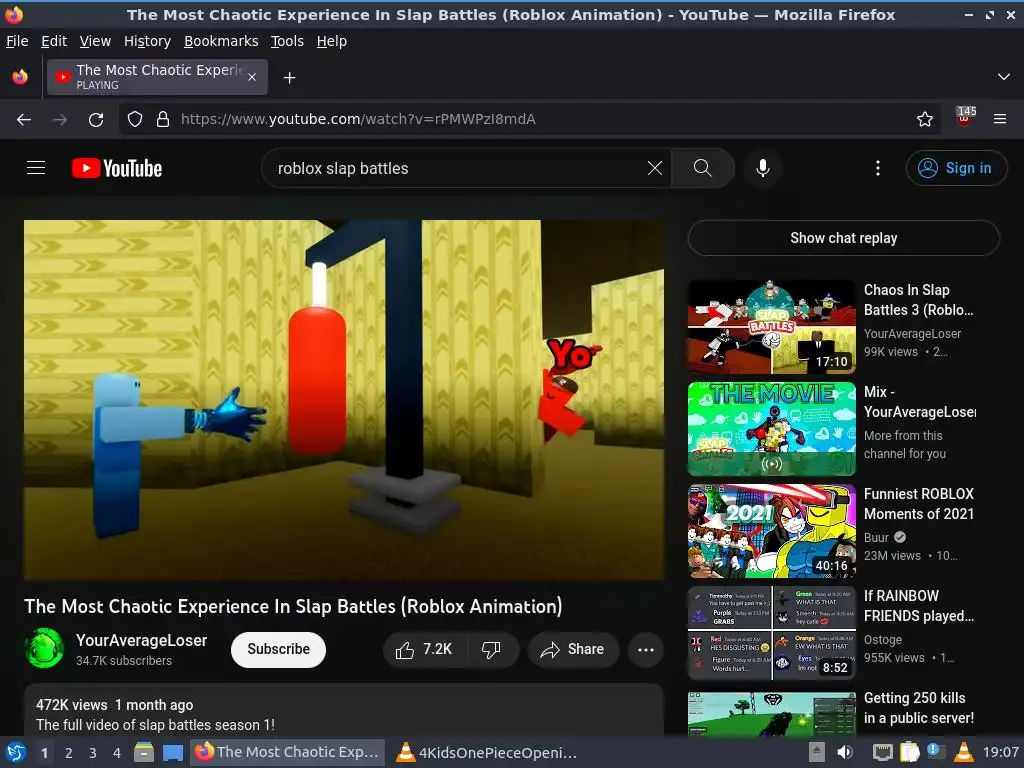The width and height of the screenshot is (1024, 768).
Task: Click the Chaos In Slap Battles 3 title
Action: [919, 300]
